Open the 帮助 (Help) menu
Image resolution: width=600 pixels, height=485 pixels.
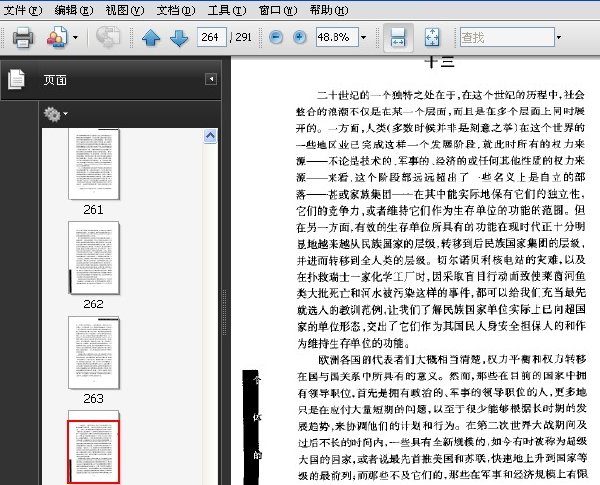coord(329,10)
